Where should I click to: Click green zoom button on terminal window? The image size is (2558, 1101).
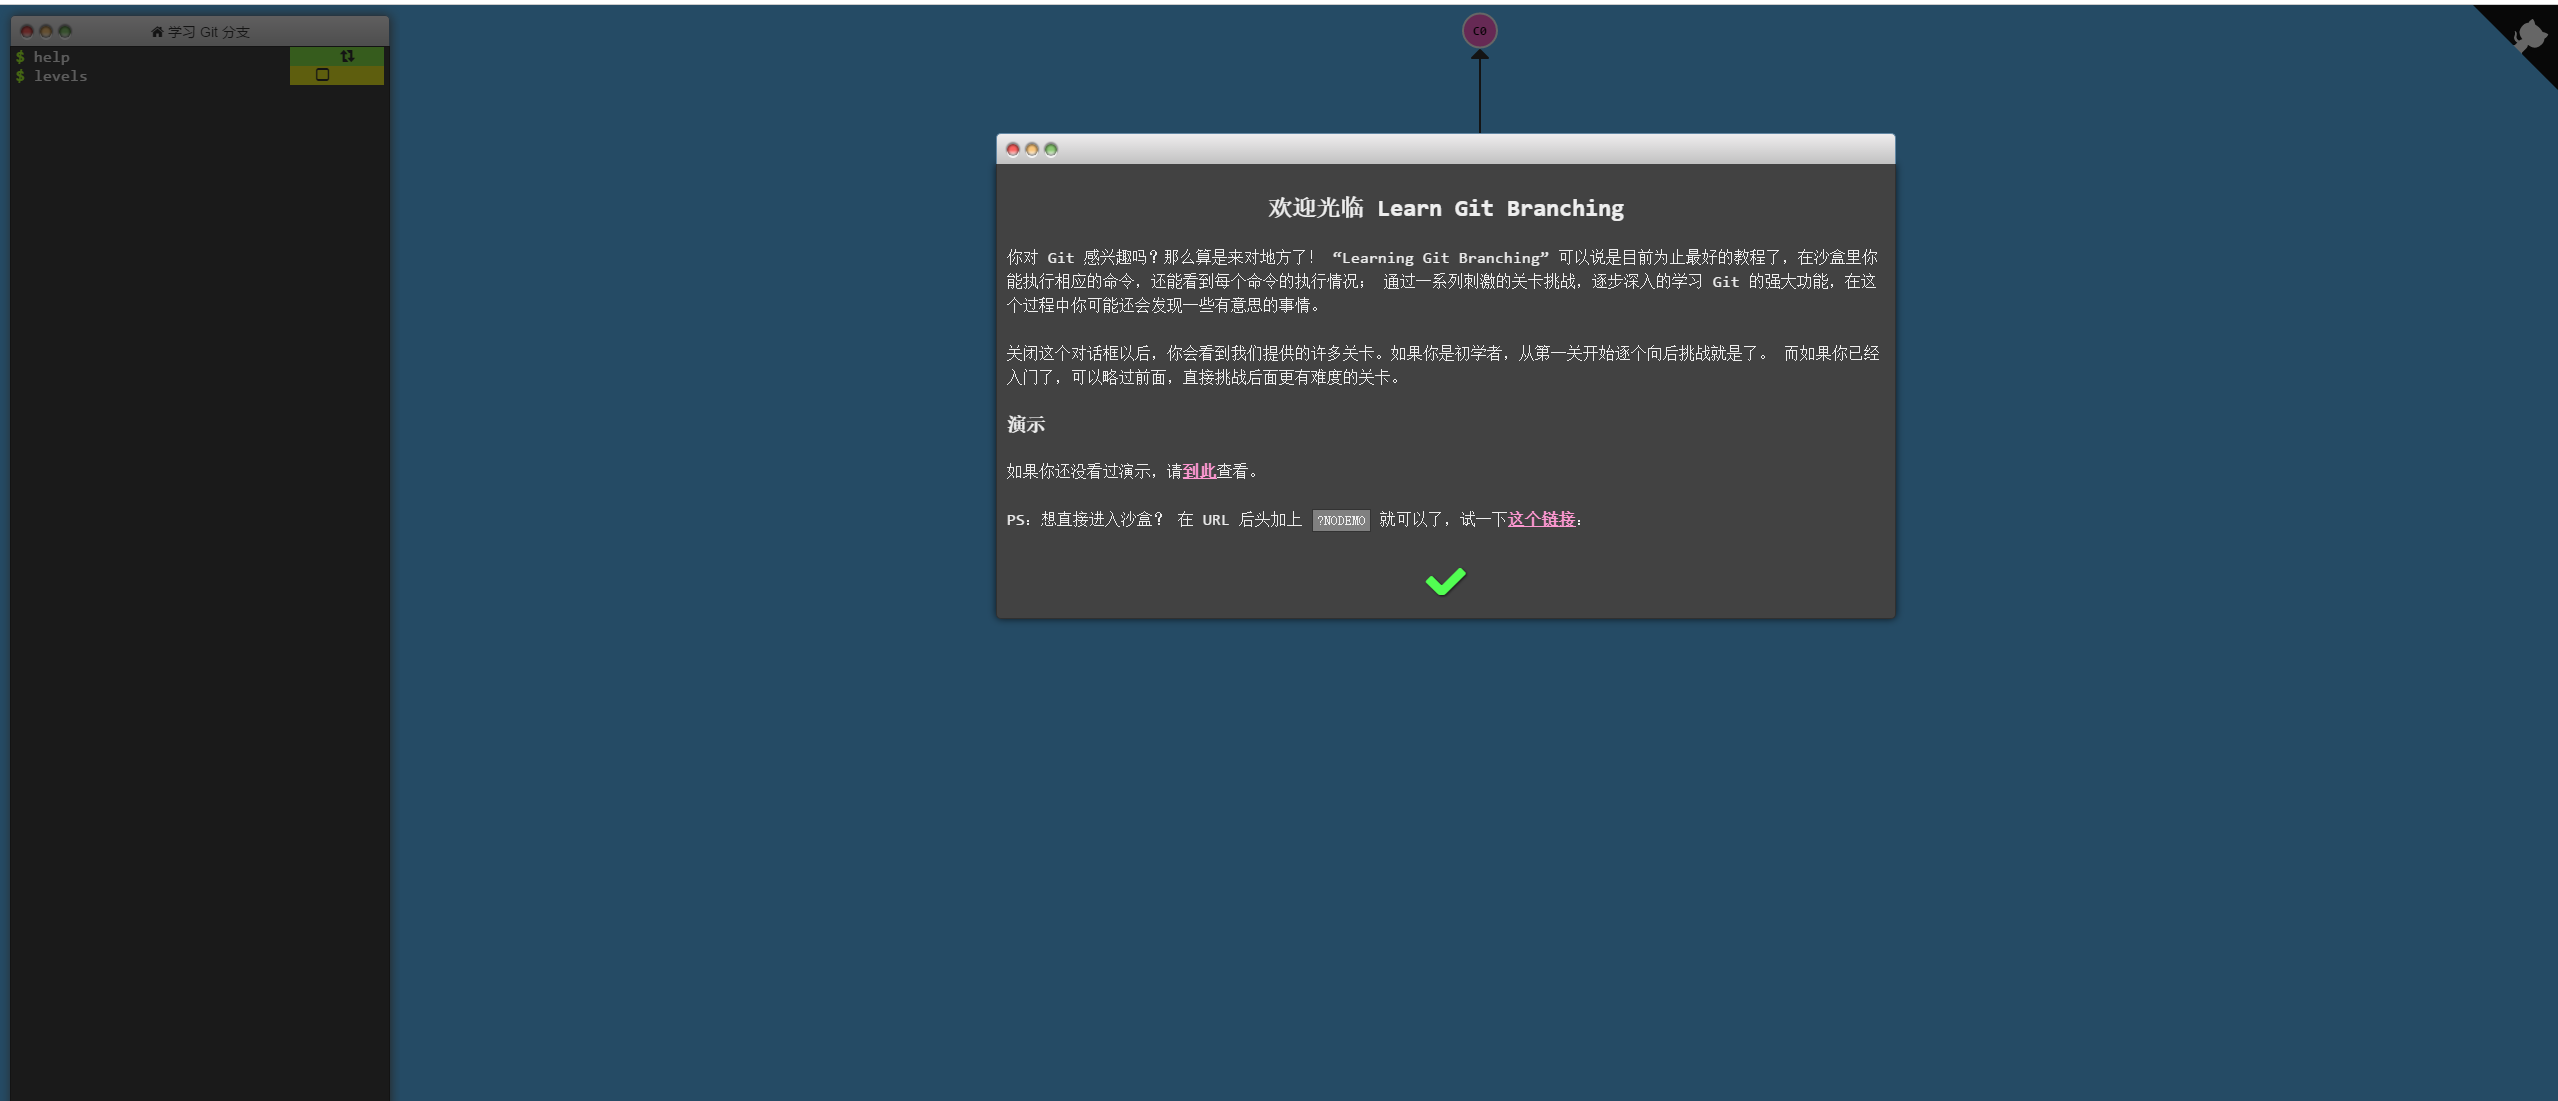[x=65, y=32]
